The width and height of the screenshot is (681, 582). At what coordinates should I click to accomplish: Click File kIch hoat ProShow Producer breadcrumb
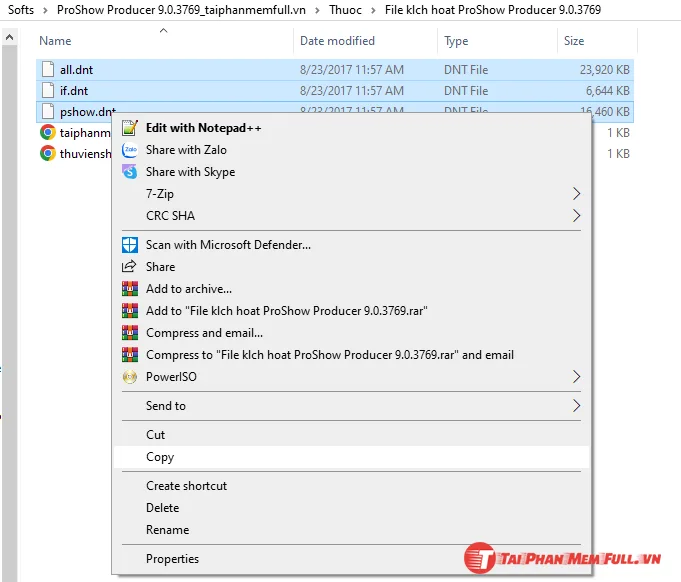(x=493, y=10)
